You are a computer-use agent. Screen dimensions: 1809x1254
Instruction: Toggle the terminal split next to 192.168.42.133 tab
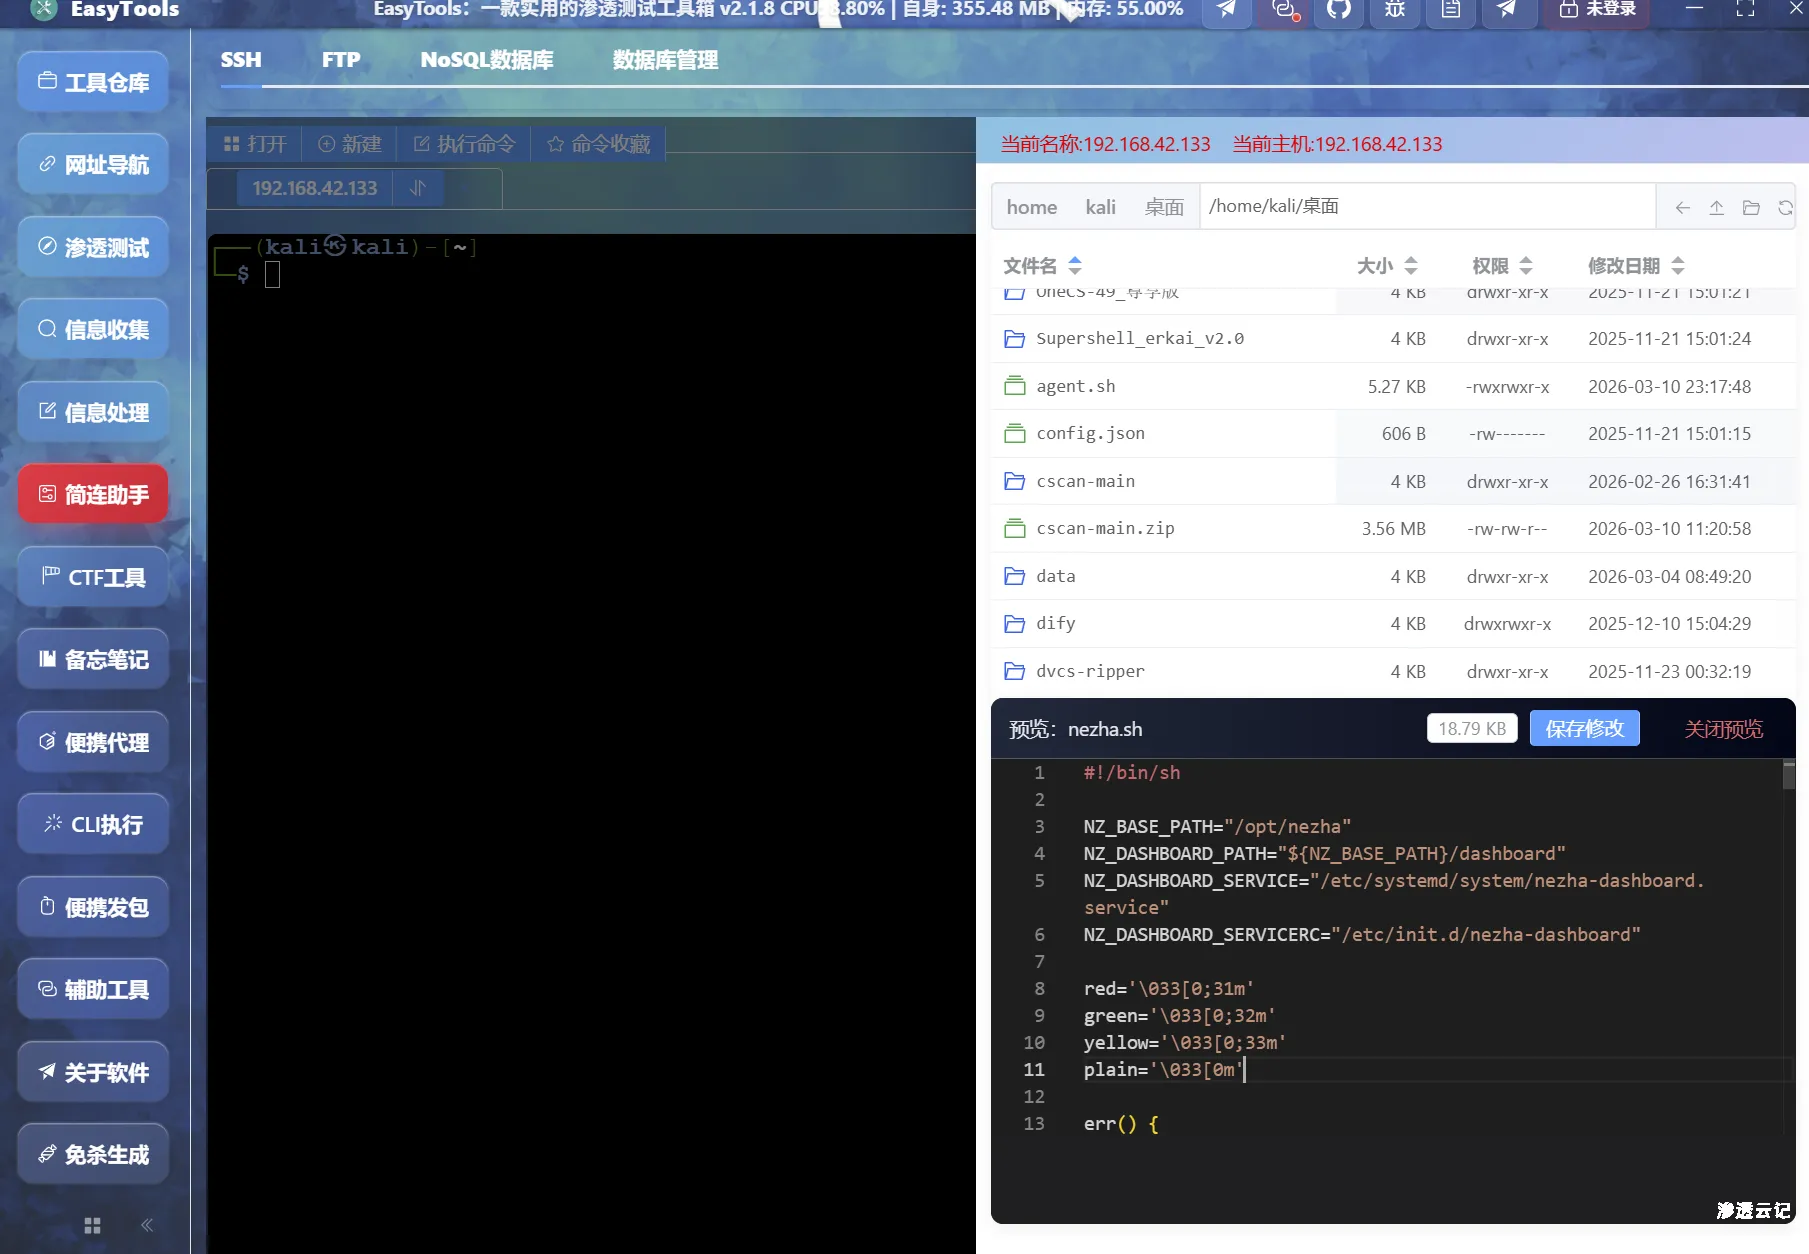[418, 188]
